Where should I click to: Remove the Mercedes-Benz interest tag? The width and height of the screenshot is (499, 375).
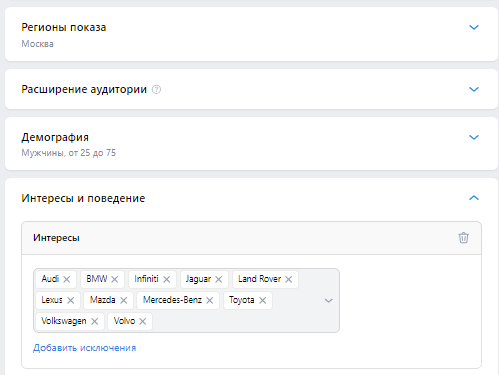coord(210,300)
